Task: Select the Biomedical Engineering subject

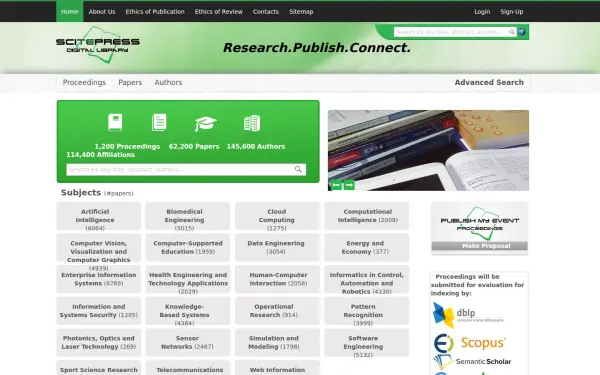Action: (x=188, y=216)
